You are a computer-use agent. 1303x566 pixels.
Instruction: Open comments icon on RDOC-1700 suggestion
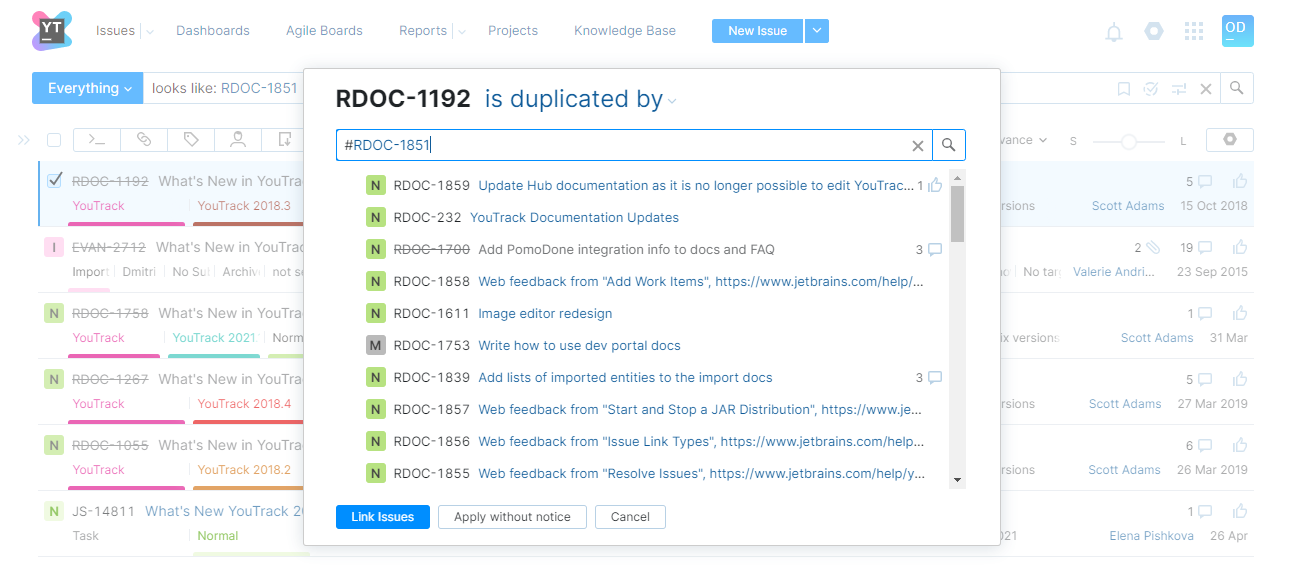[x=935, y=250]
